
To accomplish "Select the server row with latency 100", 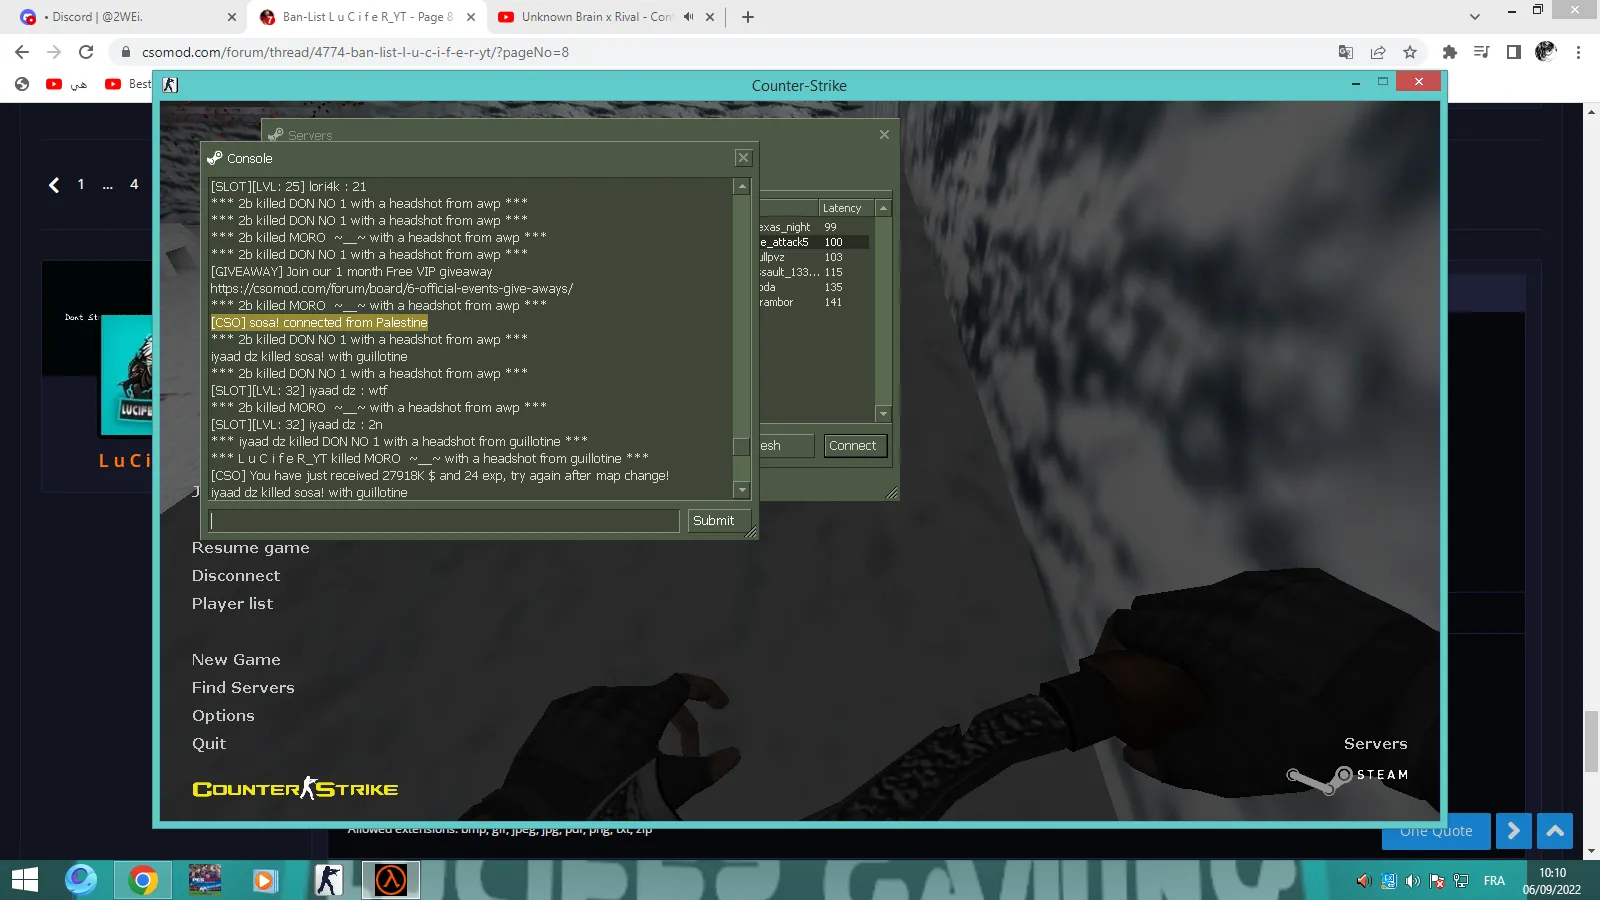I will coord(814,242).
